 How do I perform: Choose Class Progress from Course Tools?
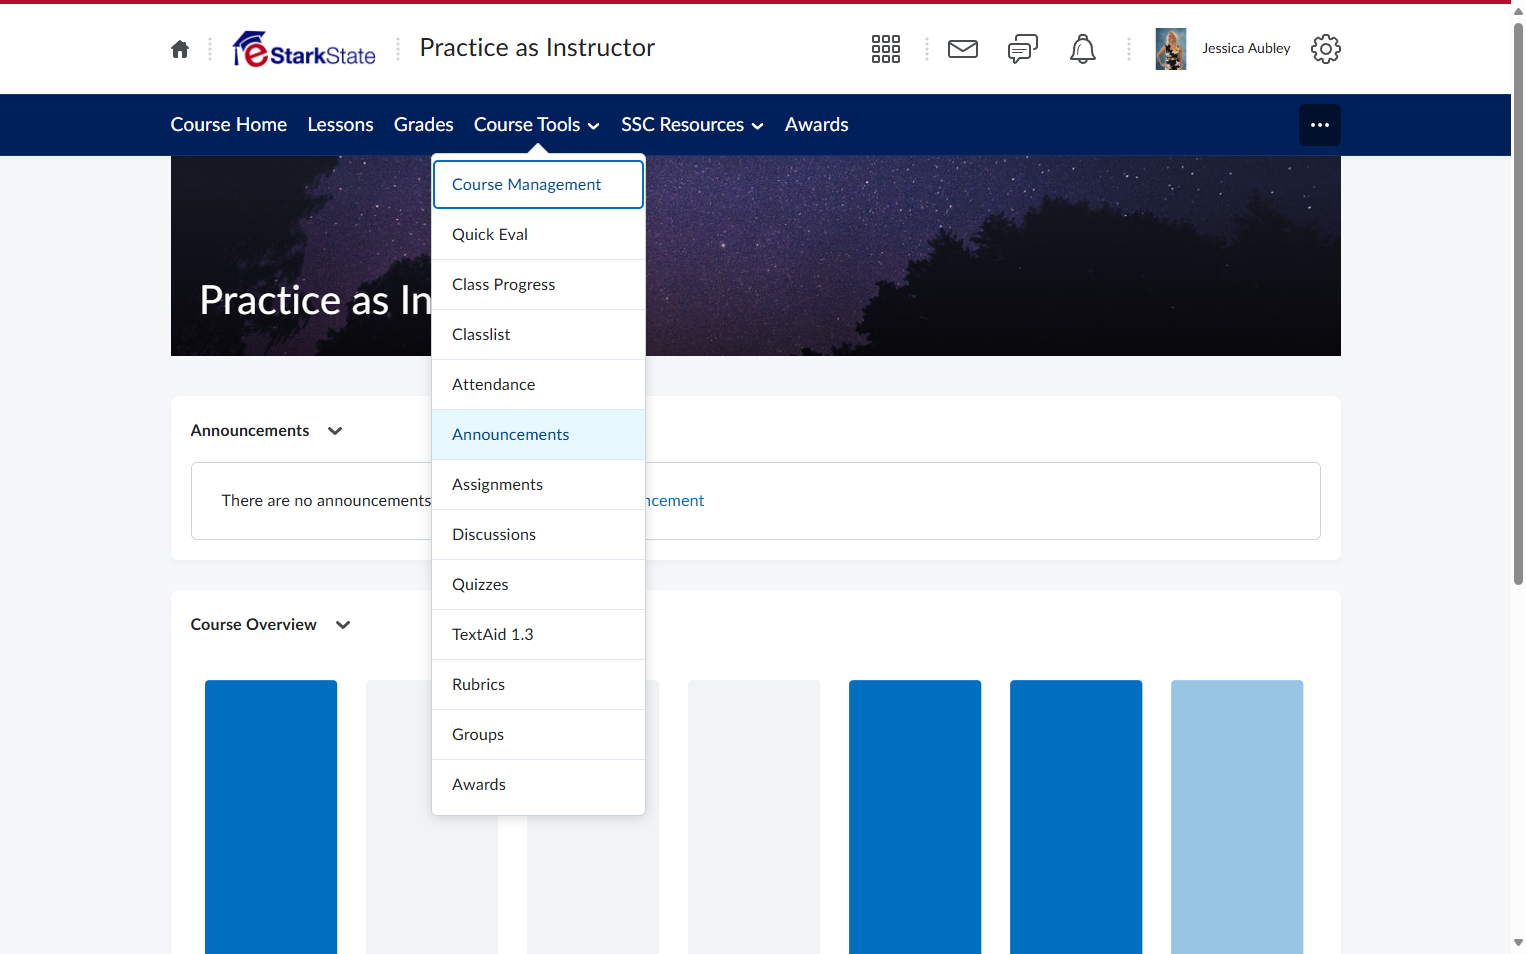coord(538,285)
